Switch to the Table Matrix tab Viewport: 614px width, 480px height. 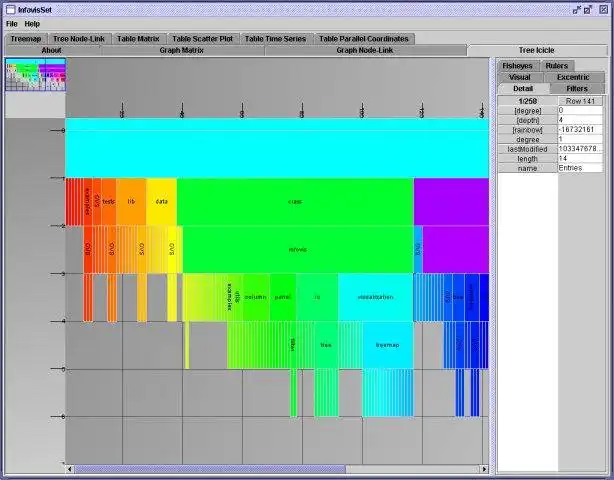138,39
